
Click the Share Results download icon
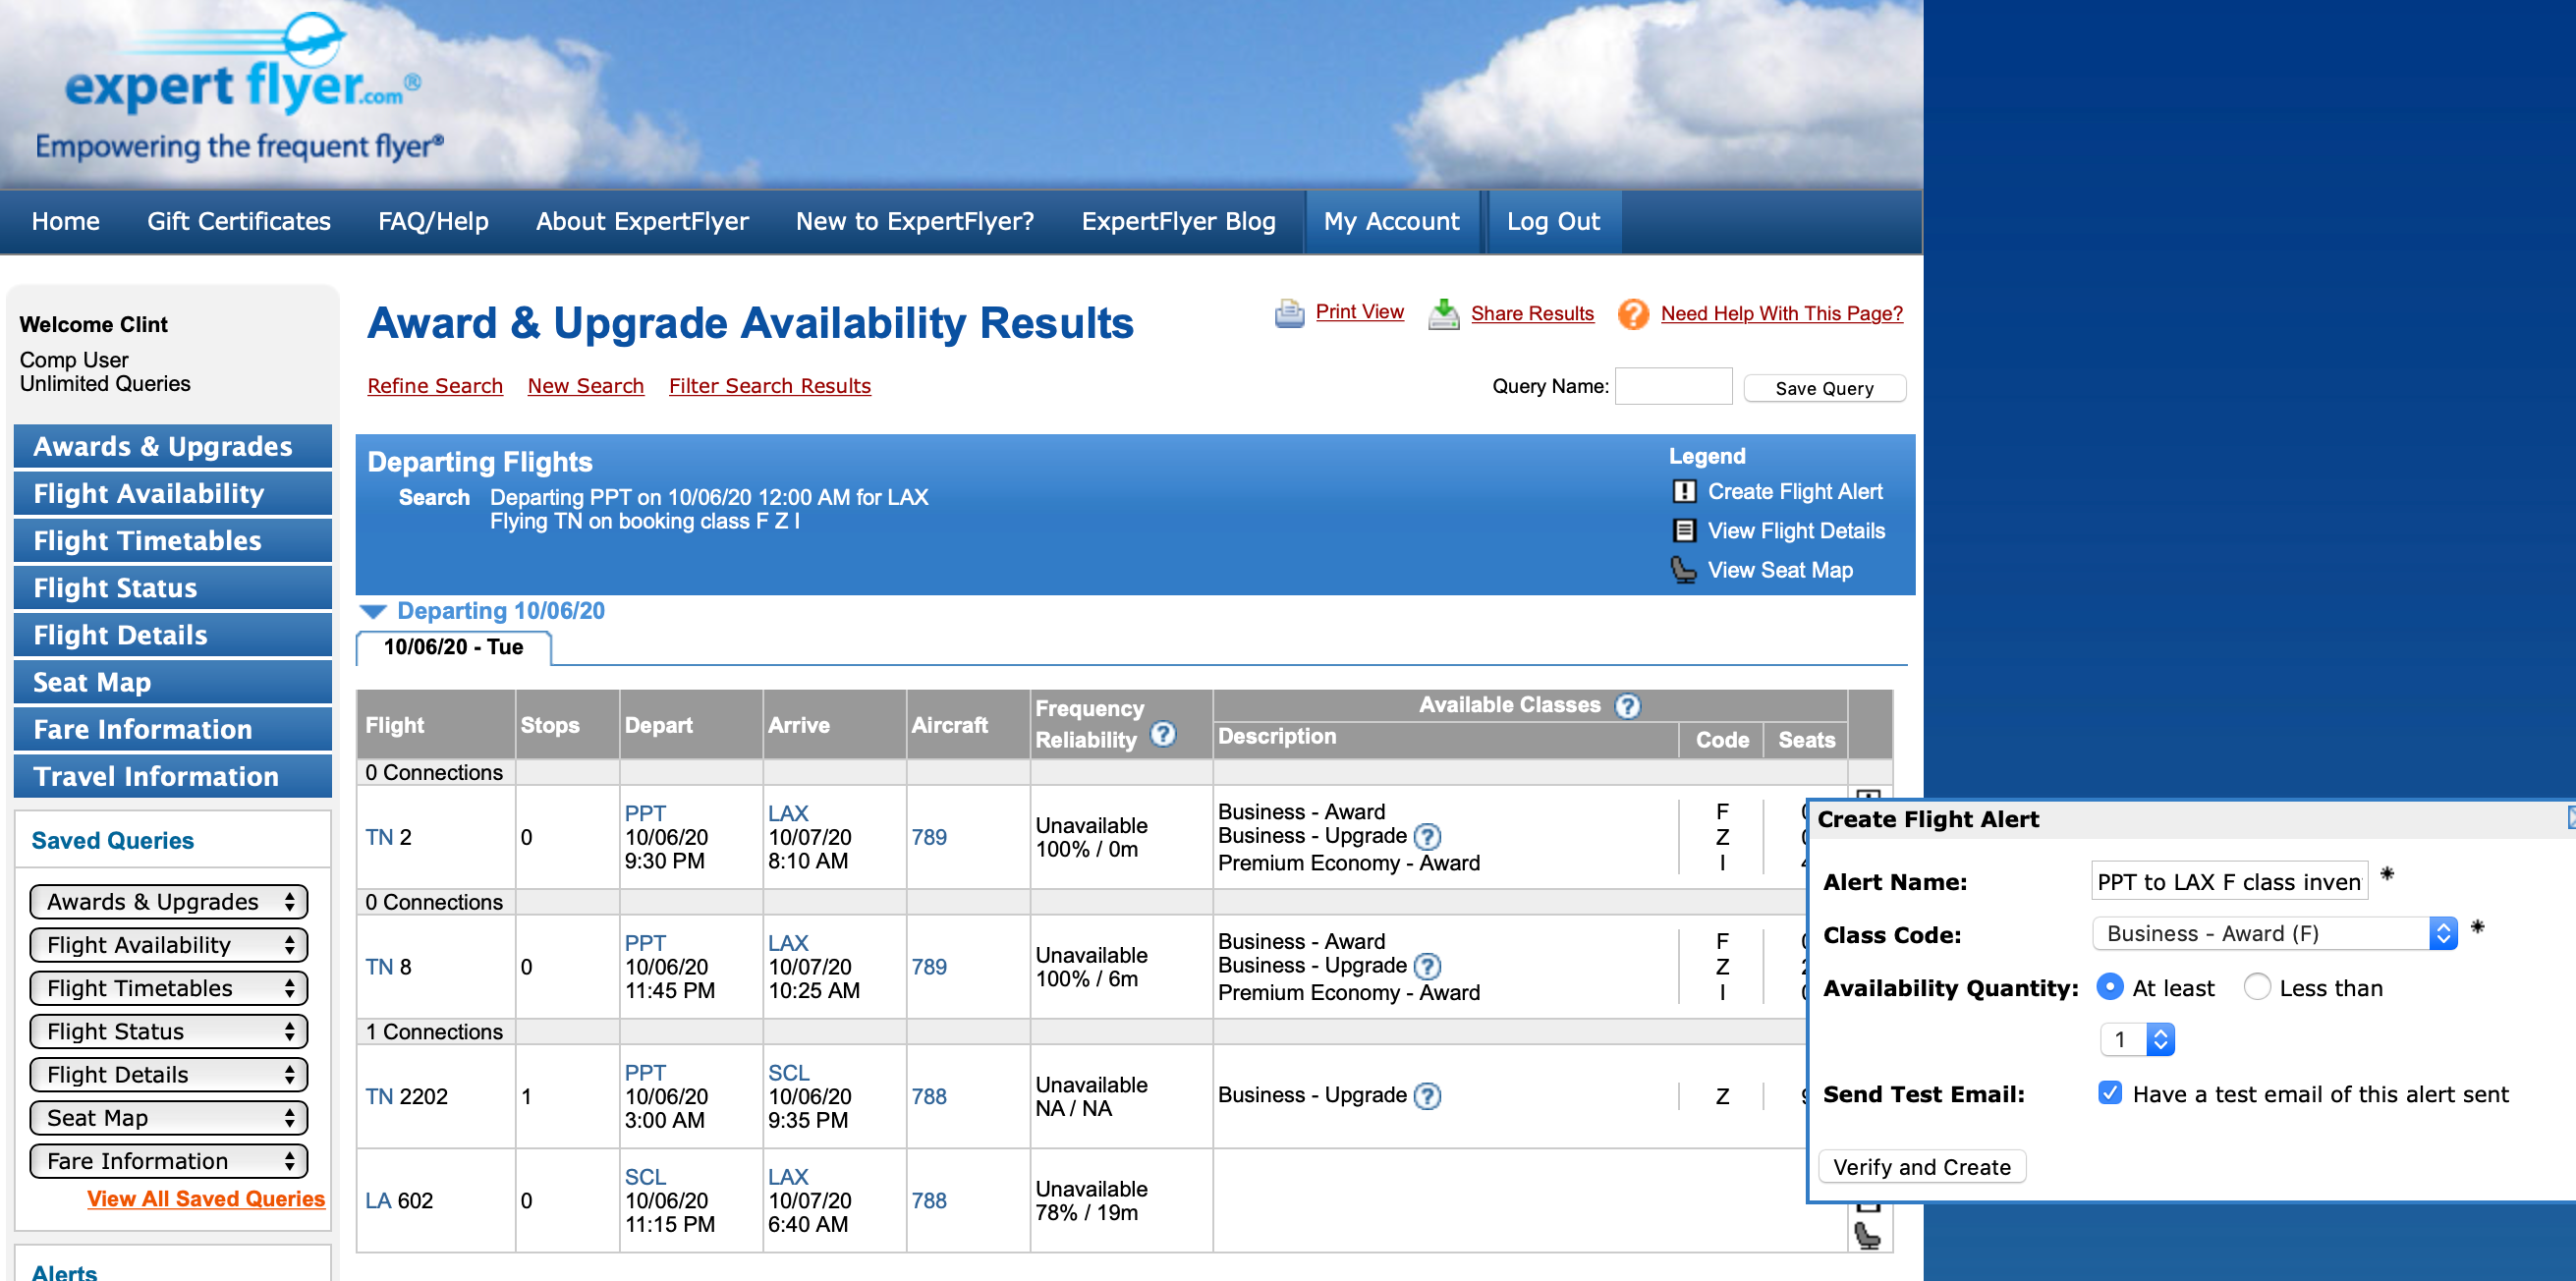[1443, 314]
